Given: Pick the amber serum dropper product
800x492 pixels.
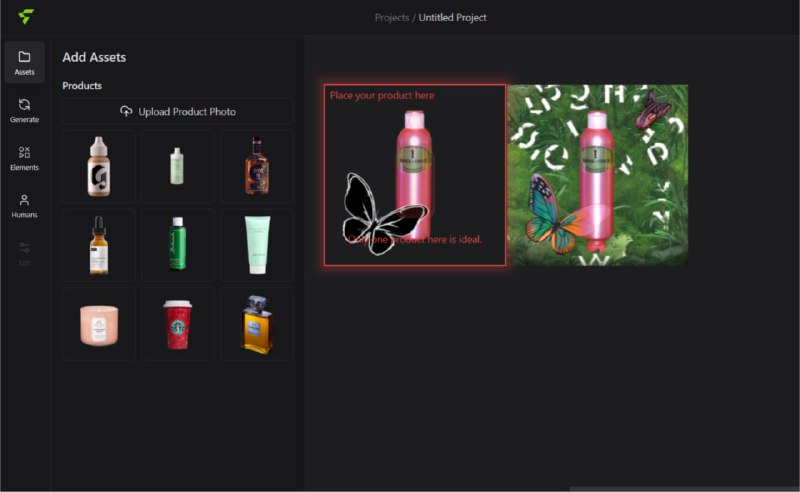Looking at the screenshot, I should (98, 245).
